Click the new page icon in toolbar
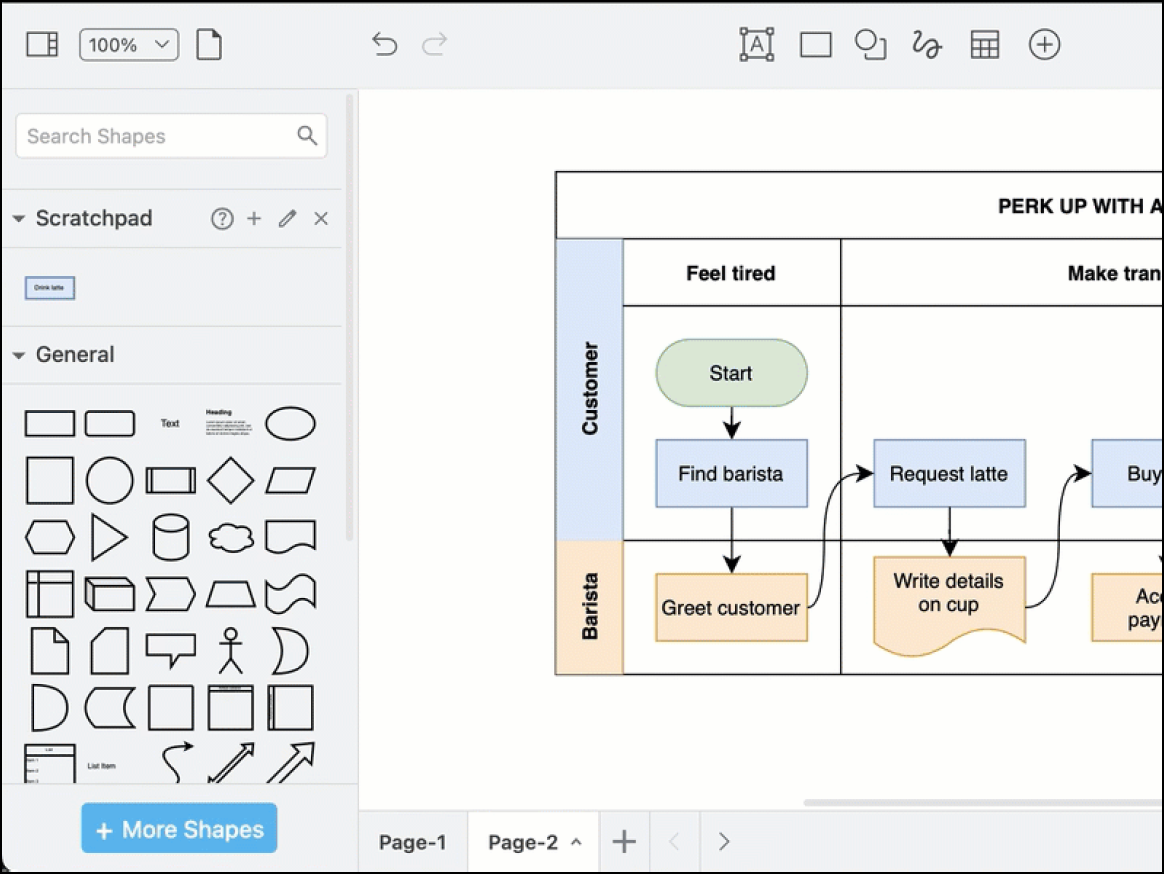 [209, 45]
